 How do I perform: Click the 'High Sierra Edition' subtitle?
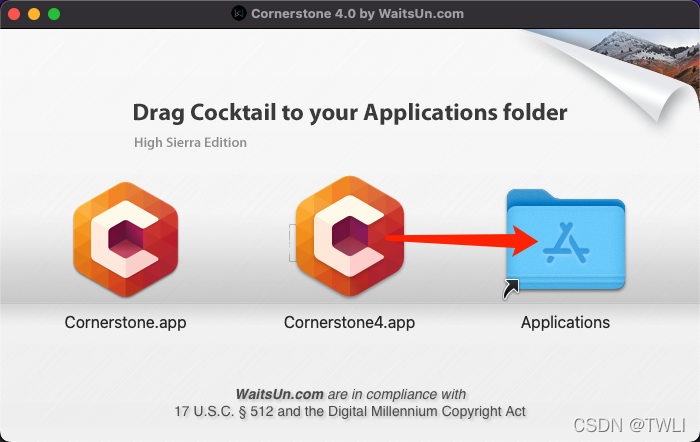coord(190,142)
